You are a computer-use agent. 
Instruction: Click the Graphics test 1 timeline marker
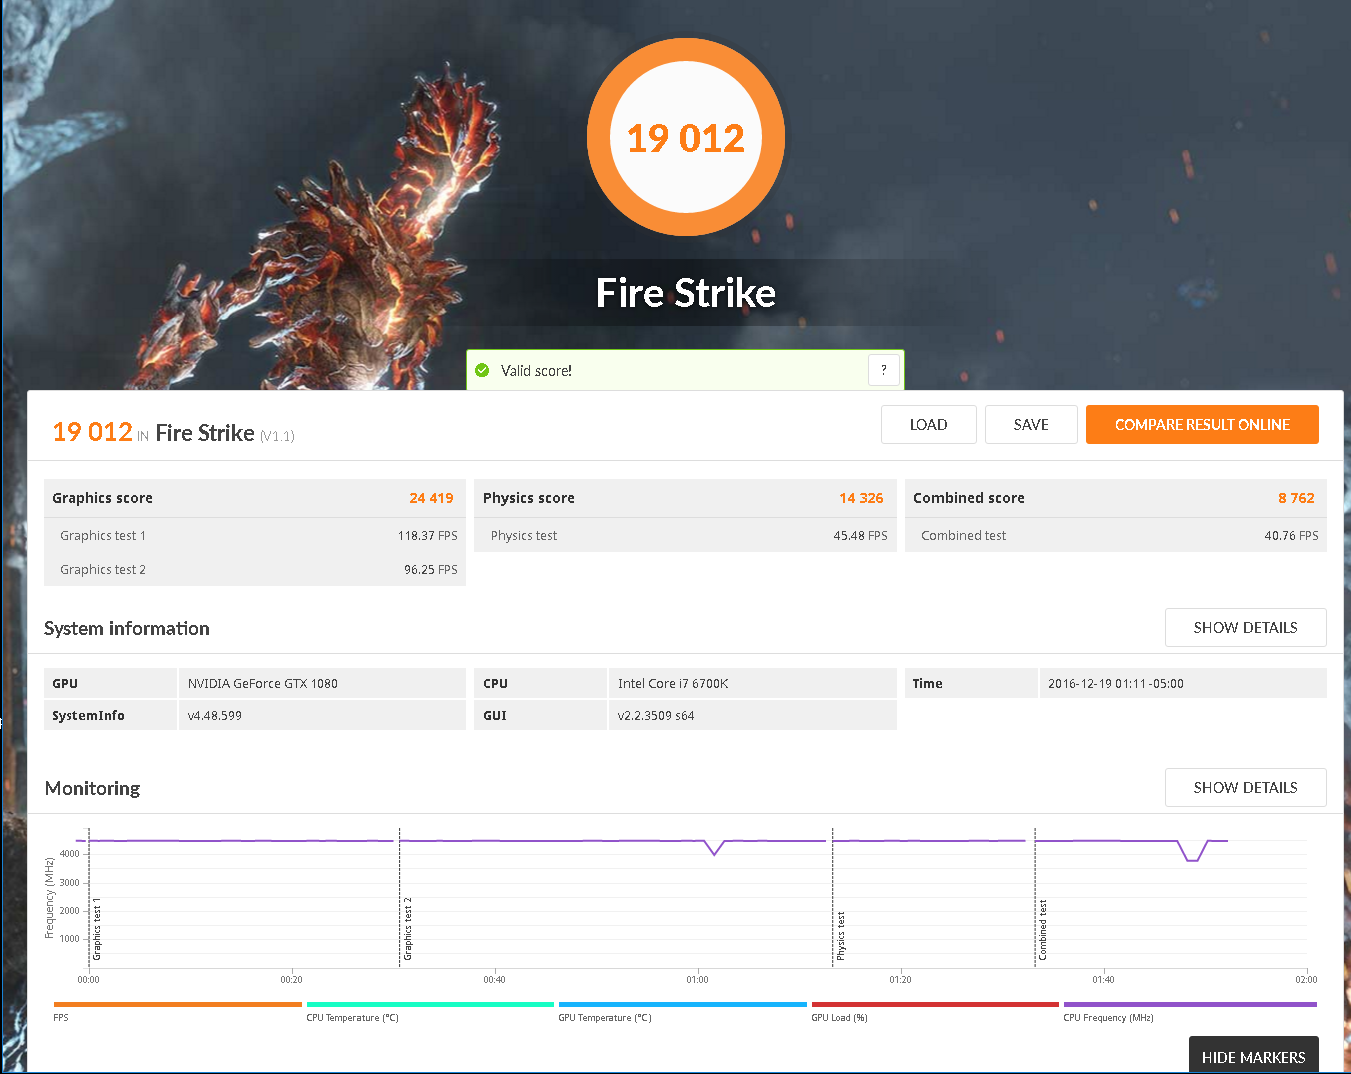pyautogui.click(x=97, y=929)
